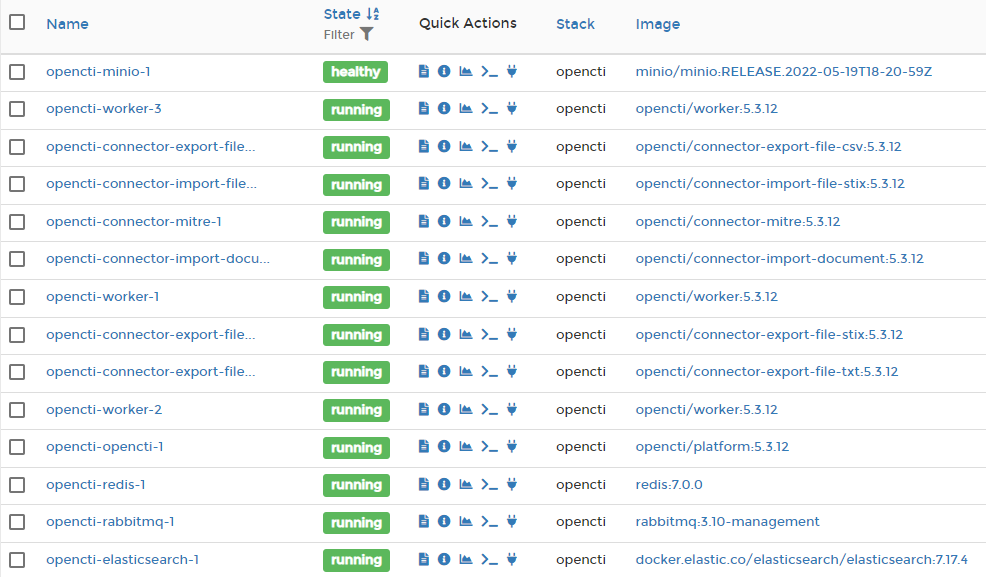Open opencti-worker-1 container details
Viewport: 986px width, 577px height.
point(103,297)
